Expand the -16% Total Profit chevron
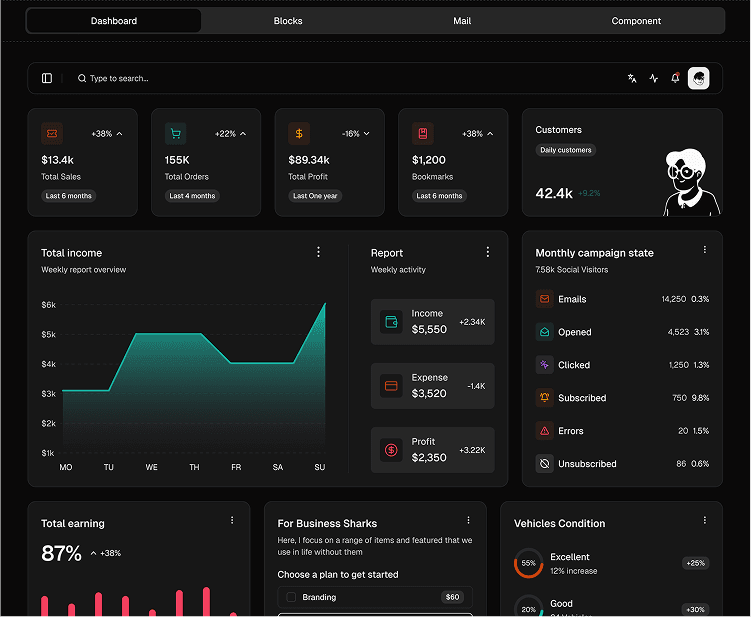The width and height of the screenshot is (751, 617). tap(367, 133)
